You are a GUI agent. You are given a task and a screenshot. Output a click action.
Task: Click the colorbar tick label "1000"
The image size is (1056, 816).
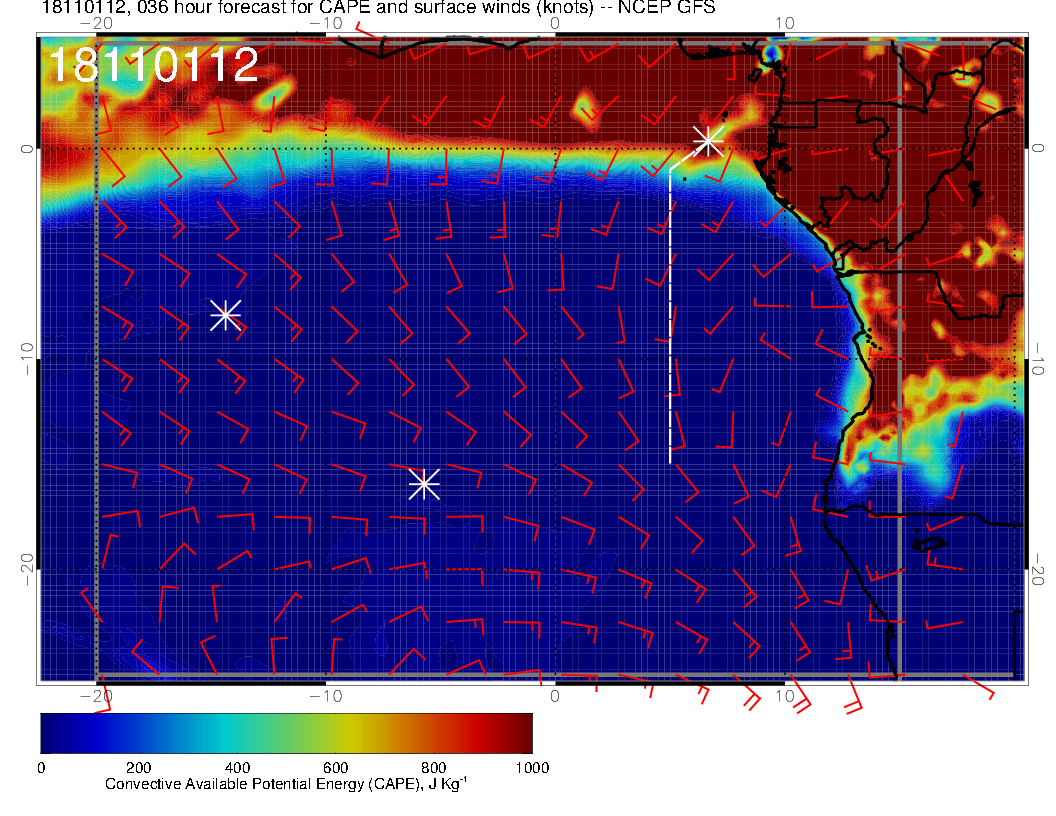[x=532, y=768]
